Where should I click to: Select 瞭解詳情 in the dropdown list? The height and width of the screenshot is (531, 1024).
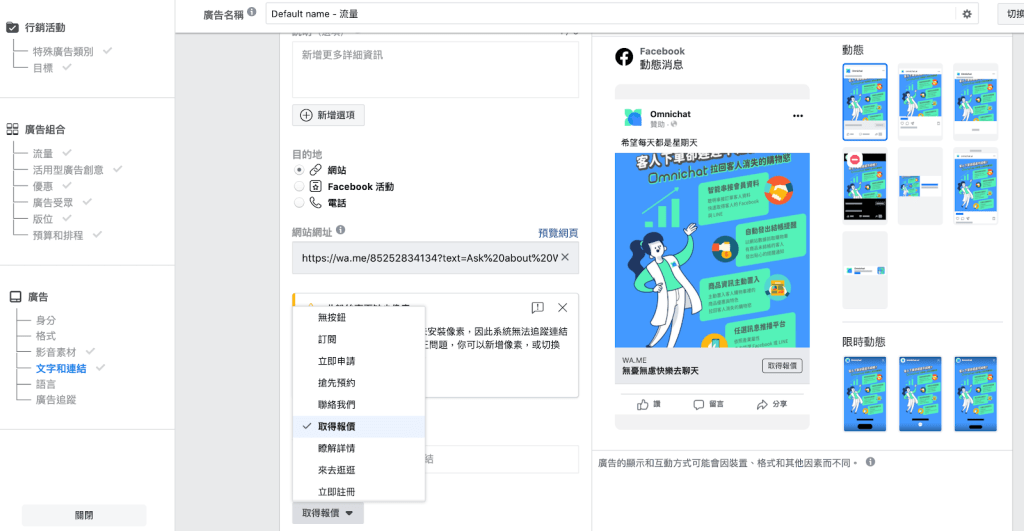coord(336,448)
